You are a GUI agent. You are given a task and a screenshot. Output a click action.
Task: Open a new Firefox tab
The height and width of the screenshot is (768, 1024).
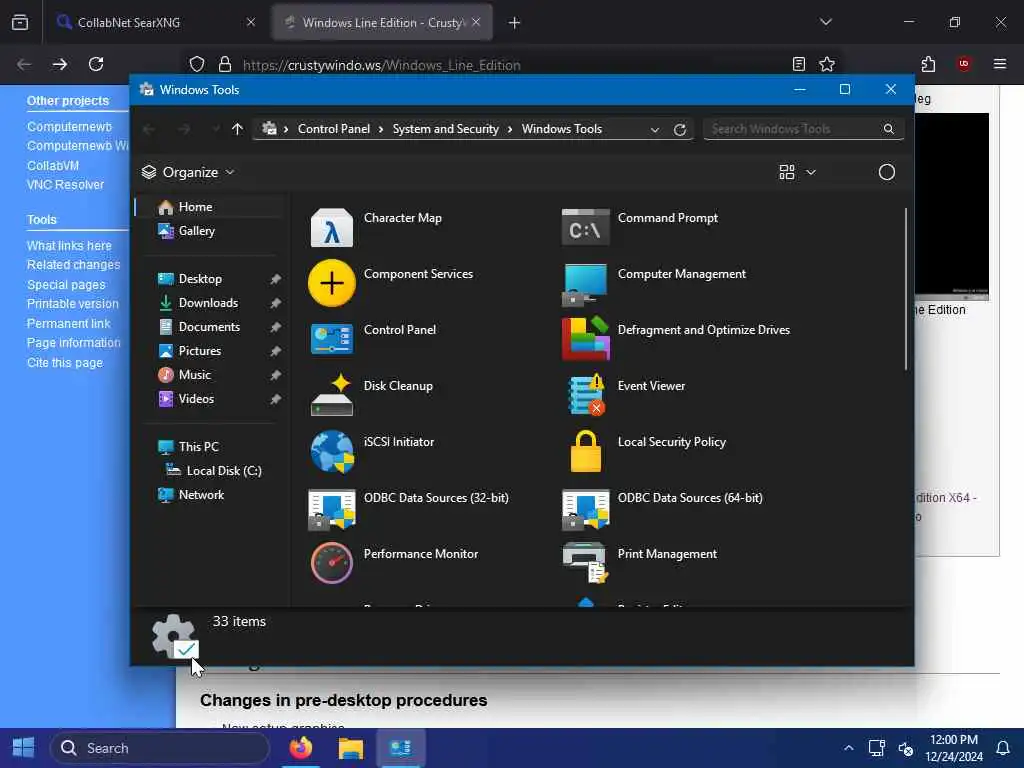[514, 23]
